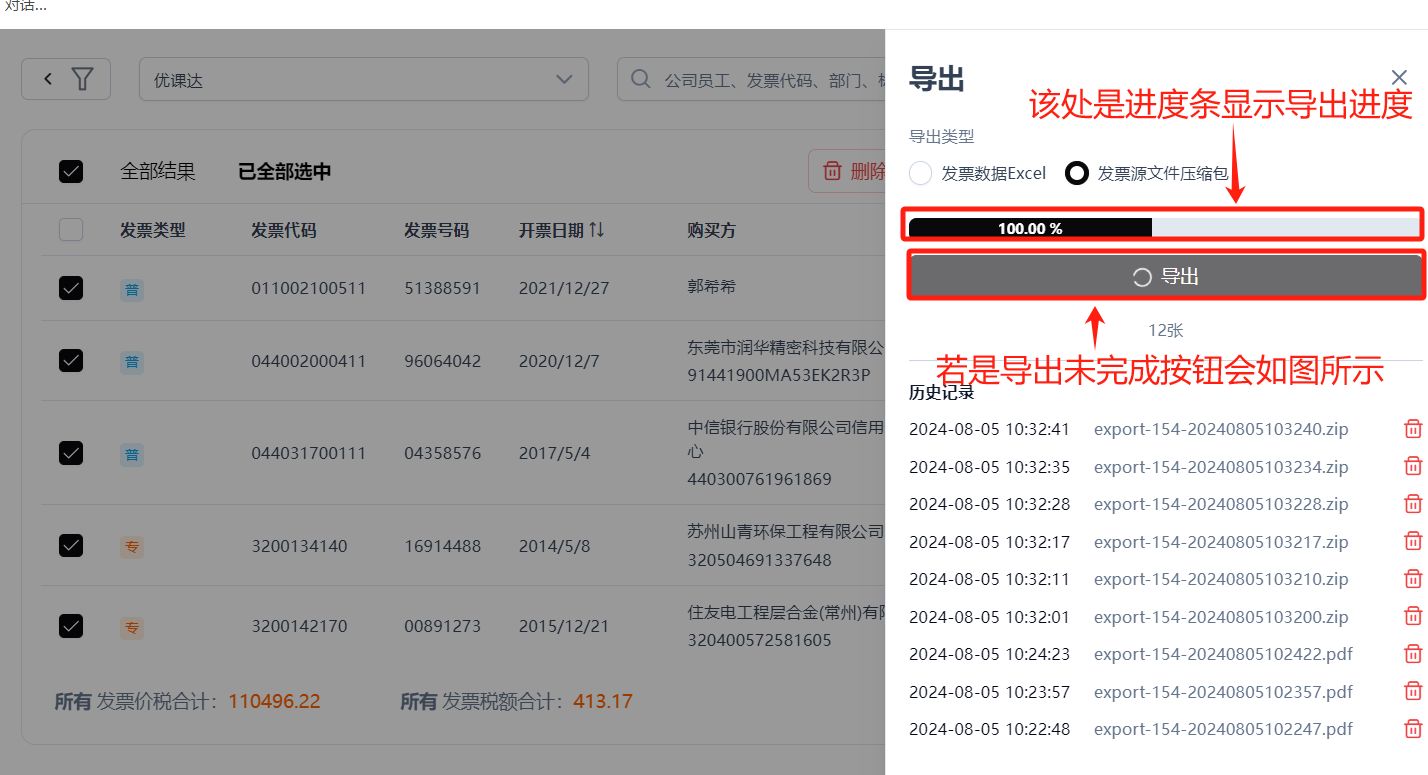Select 发票源文件压缩包 export type
This screenshot has height=775, width=1428.
click(x=1076, y=173)
